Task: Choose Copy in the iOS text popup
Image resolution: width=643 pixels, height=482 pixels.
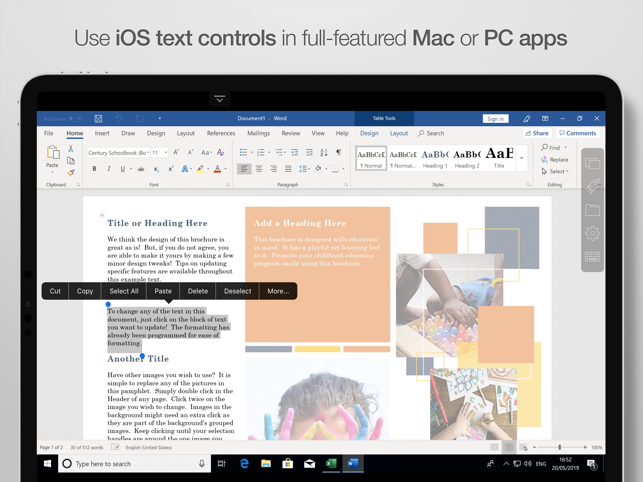Action: tap(85, 291)
